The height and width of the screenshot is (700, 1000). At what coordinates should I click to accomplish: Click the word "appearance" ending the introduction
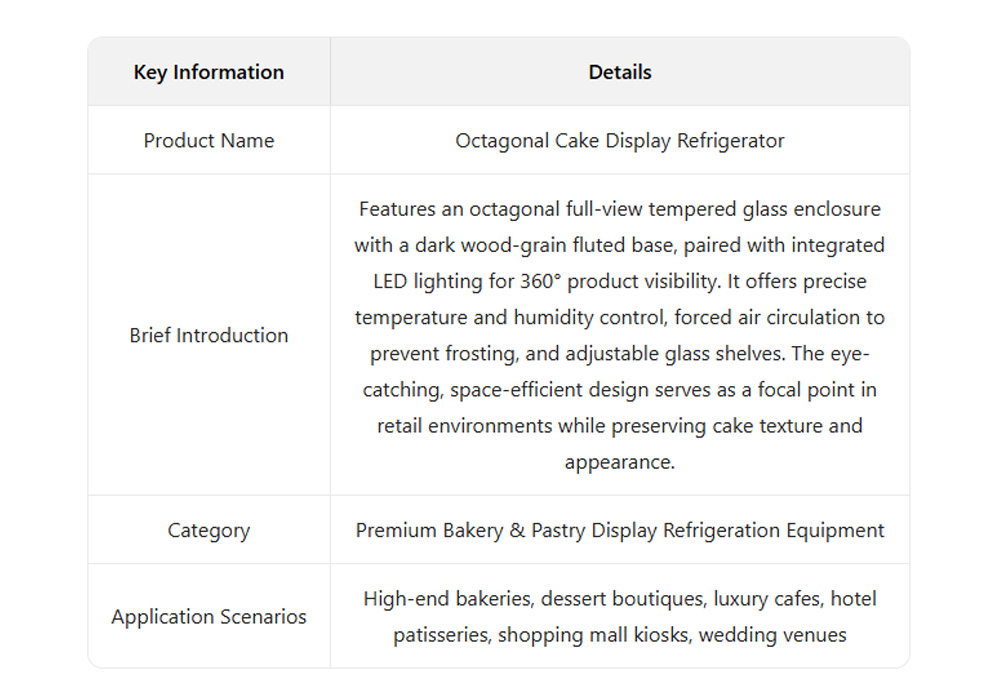click(617, 462)
